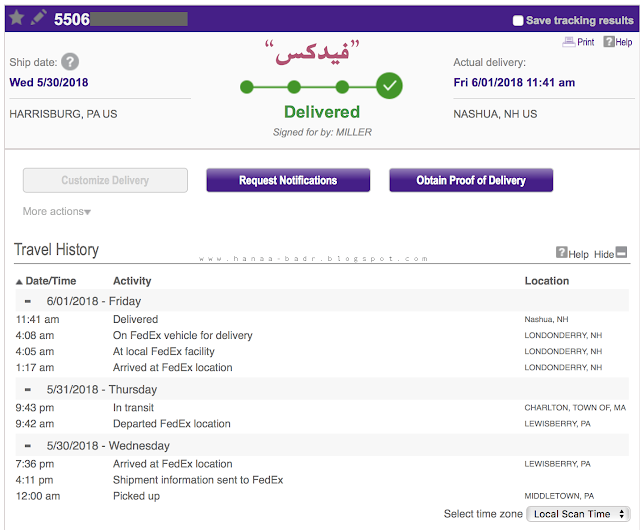Click the Activity column header

tap(132, 281)
